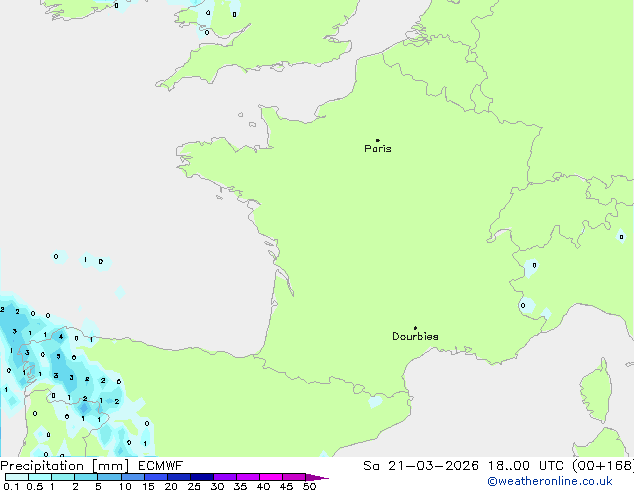Click the '(00+168)' forecast offset text

(603, 466)
